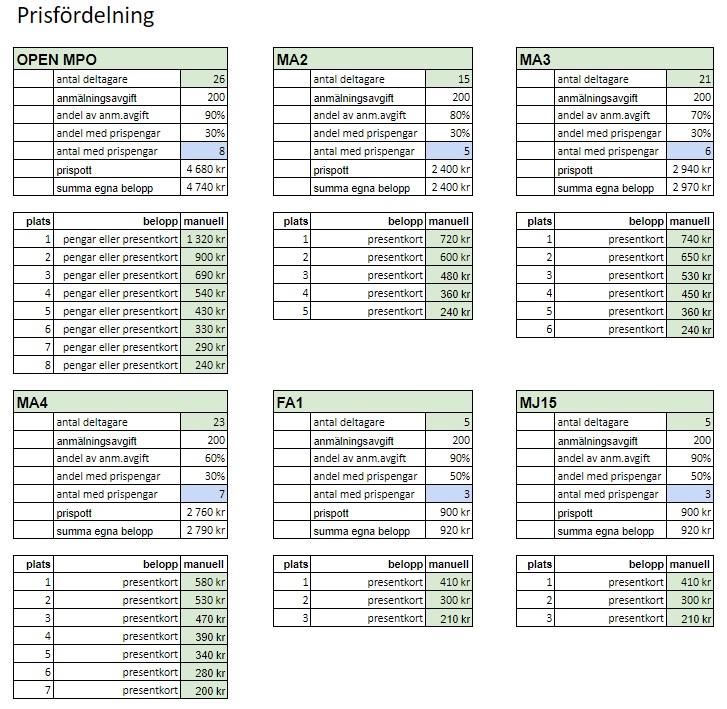Select OPEN MPO andel av anm.avgift 90% cell
This screenshot has height=709, width=727.
tap(204, 115)
